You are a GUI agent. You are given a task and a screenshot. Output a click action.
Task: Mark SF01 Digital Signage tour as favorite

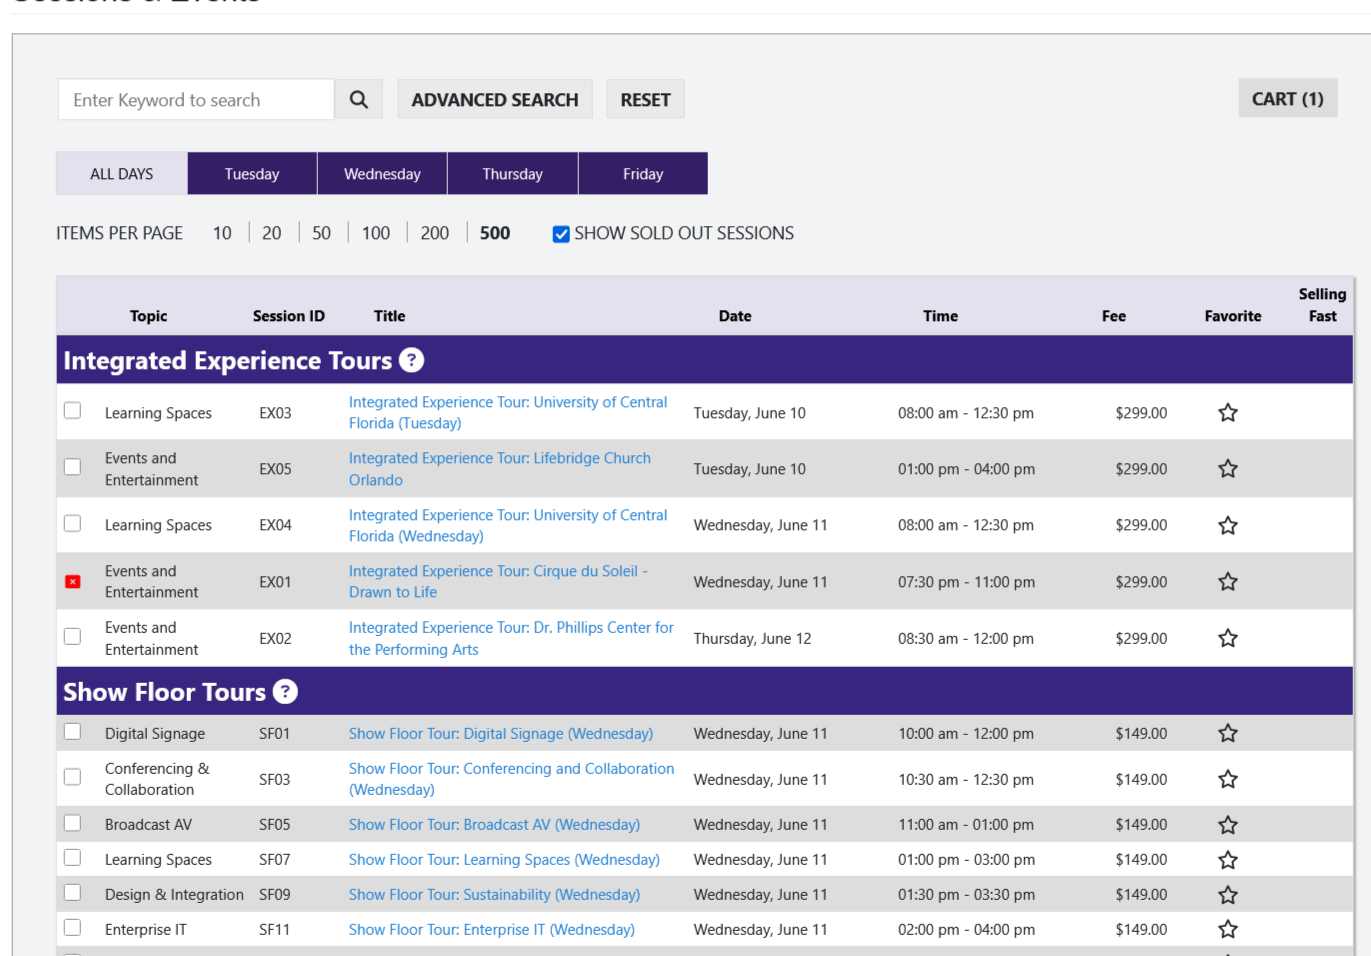[1227, 734]
